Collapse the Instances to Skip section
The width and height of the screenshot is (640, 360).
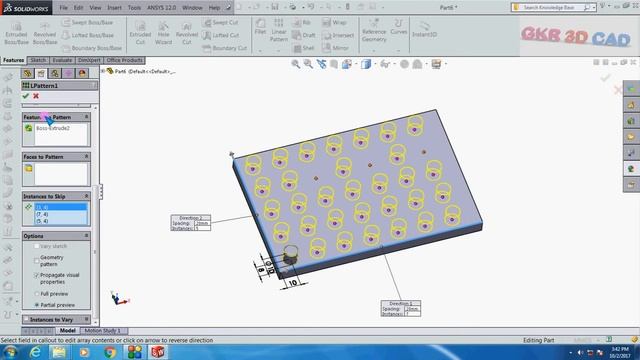point(87,196)
